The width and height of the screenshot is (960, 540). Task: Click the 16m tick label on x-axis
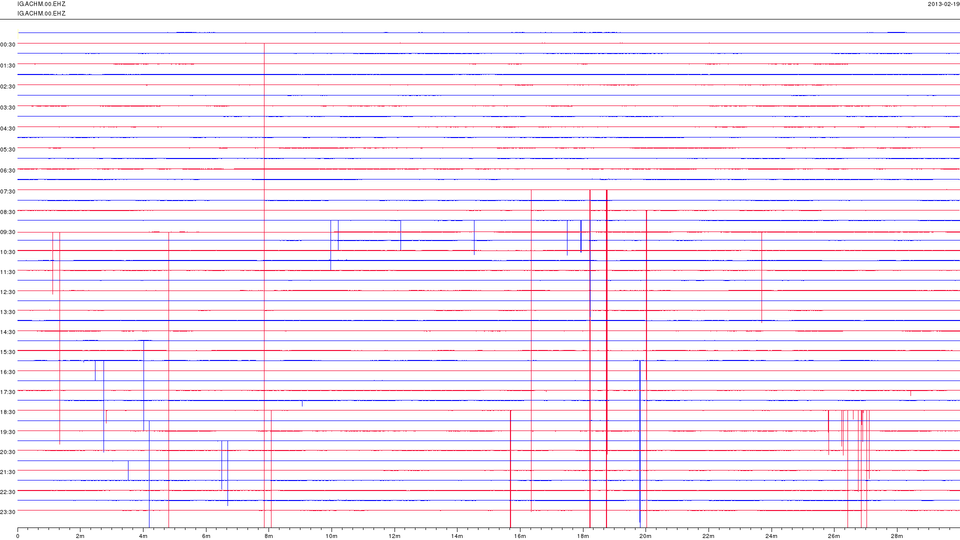[520, 536]
